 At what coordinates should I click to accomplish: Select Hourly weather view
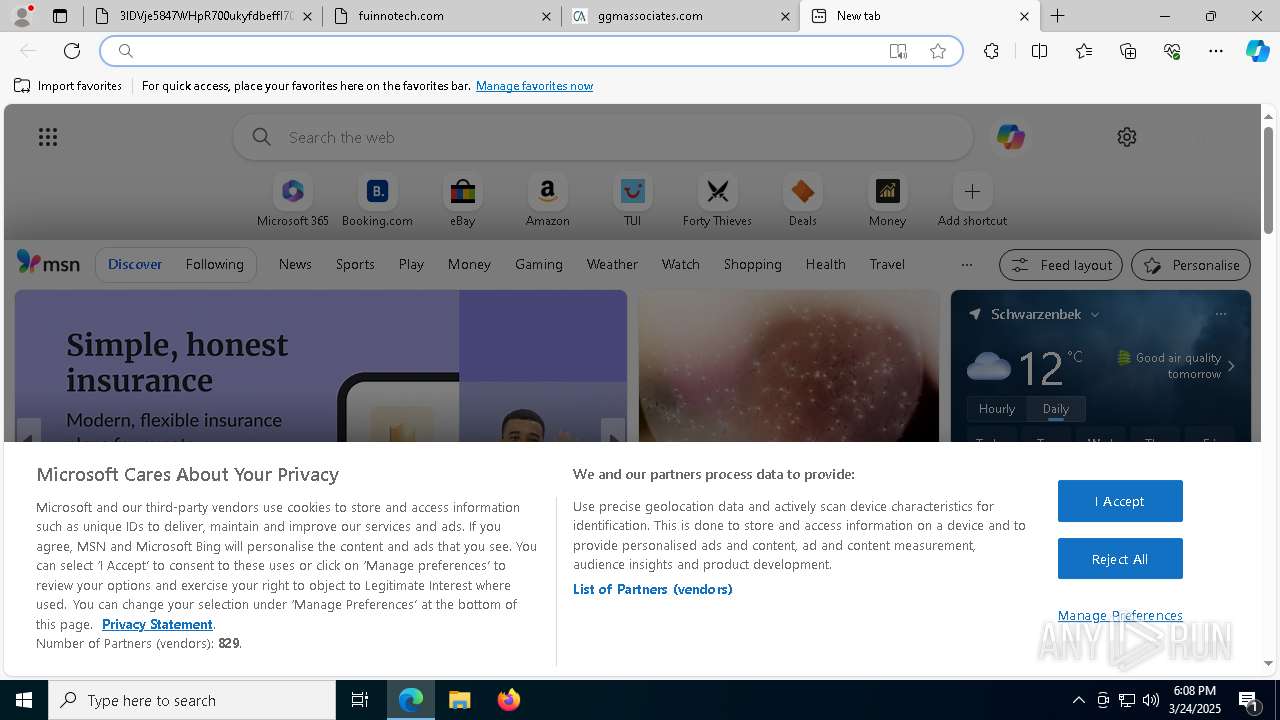tap(997, 408)
